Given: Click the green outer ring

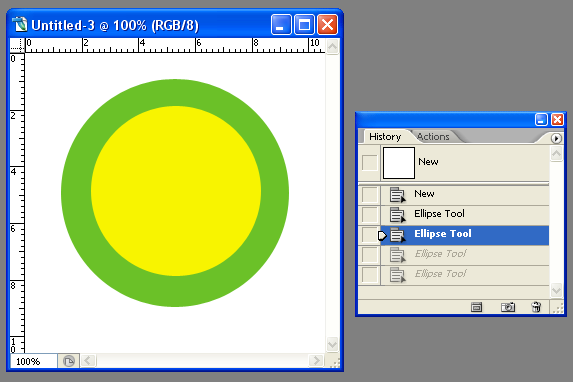Looking at the screenshot, I should (x=76, y=193).
